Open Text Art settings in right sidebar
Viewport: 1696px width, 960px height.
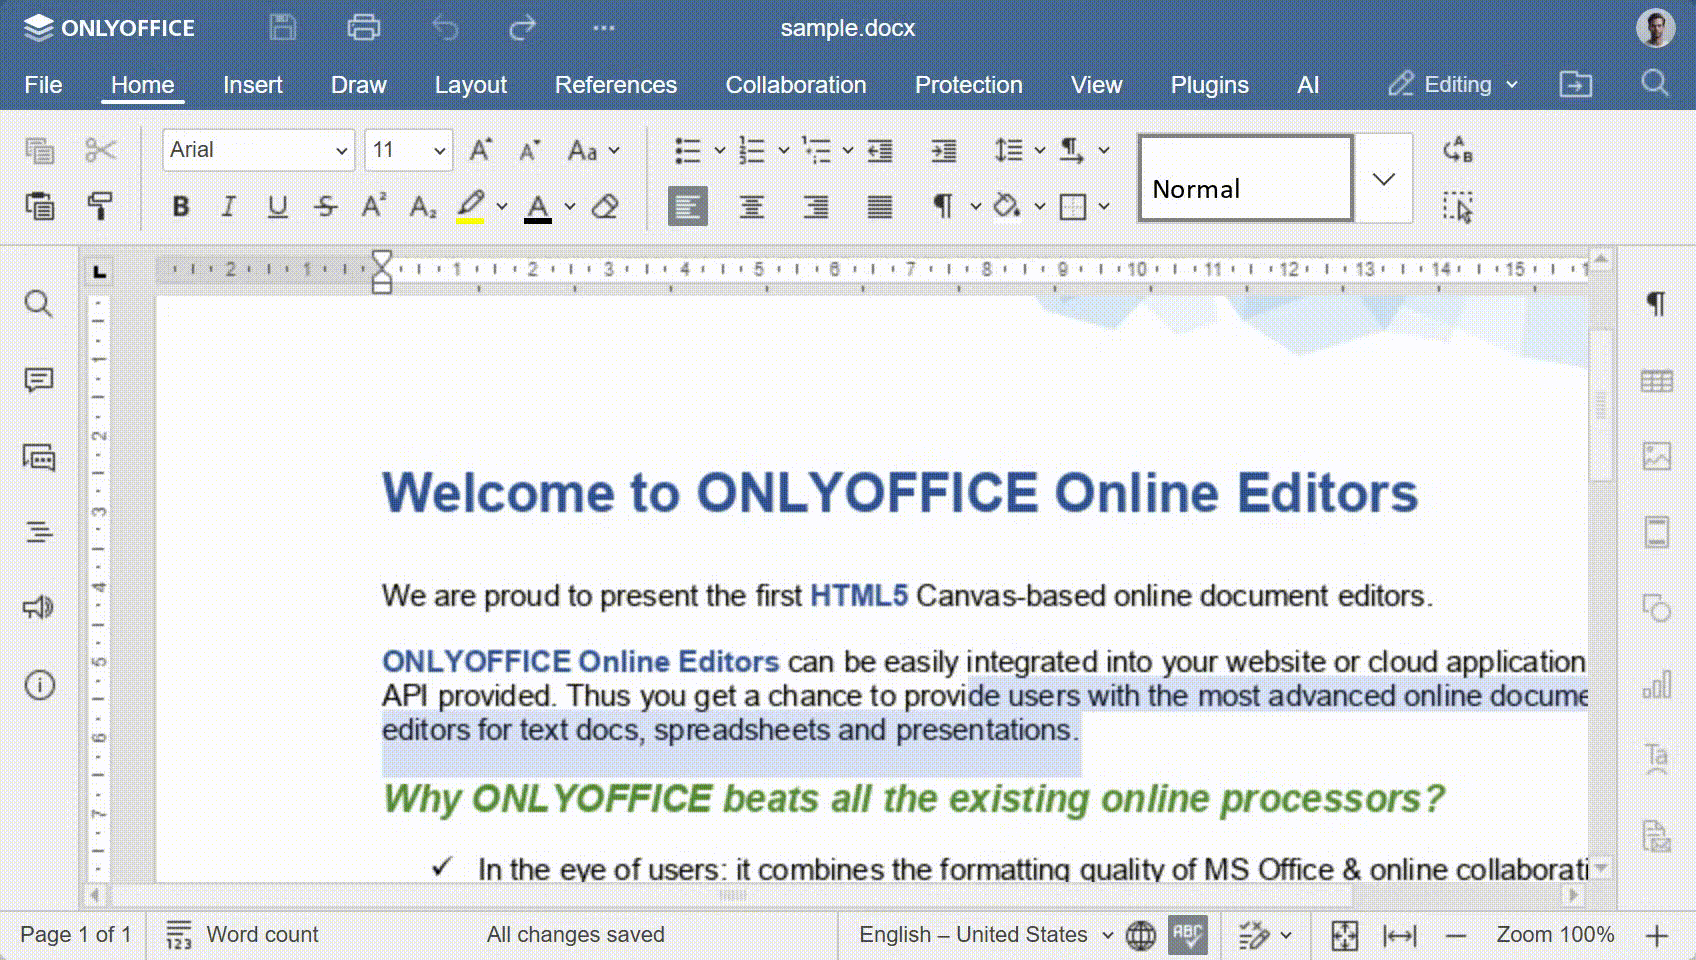pyautogui.click(x=1657, y=759)
